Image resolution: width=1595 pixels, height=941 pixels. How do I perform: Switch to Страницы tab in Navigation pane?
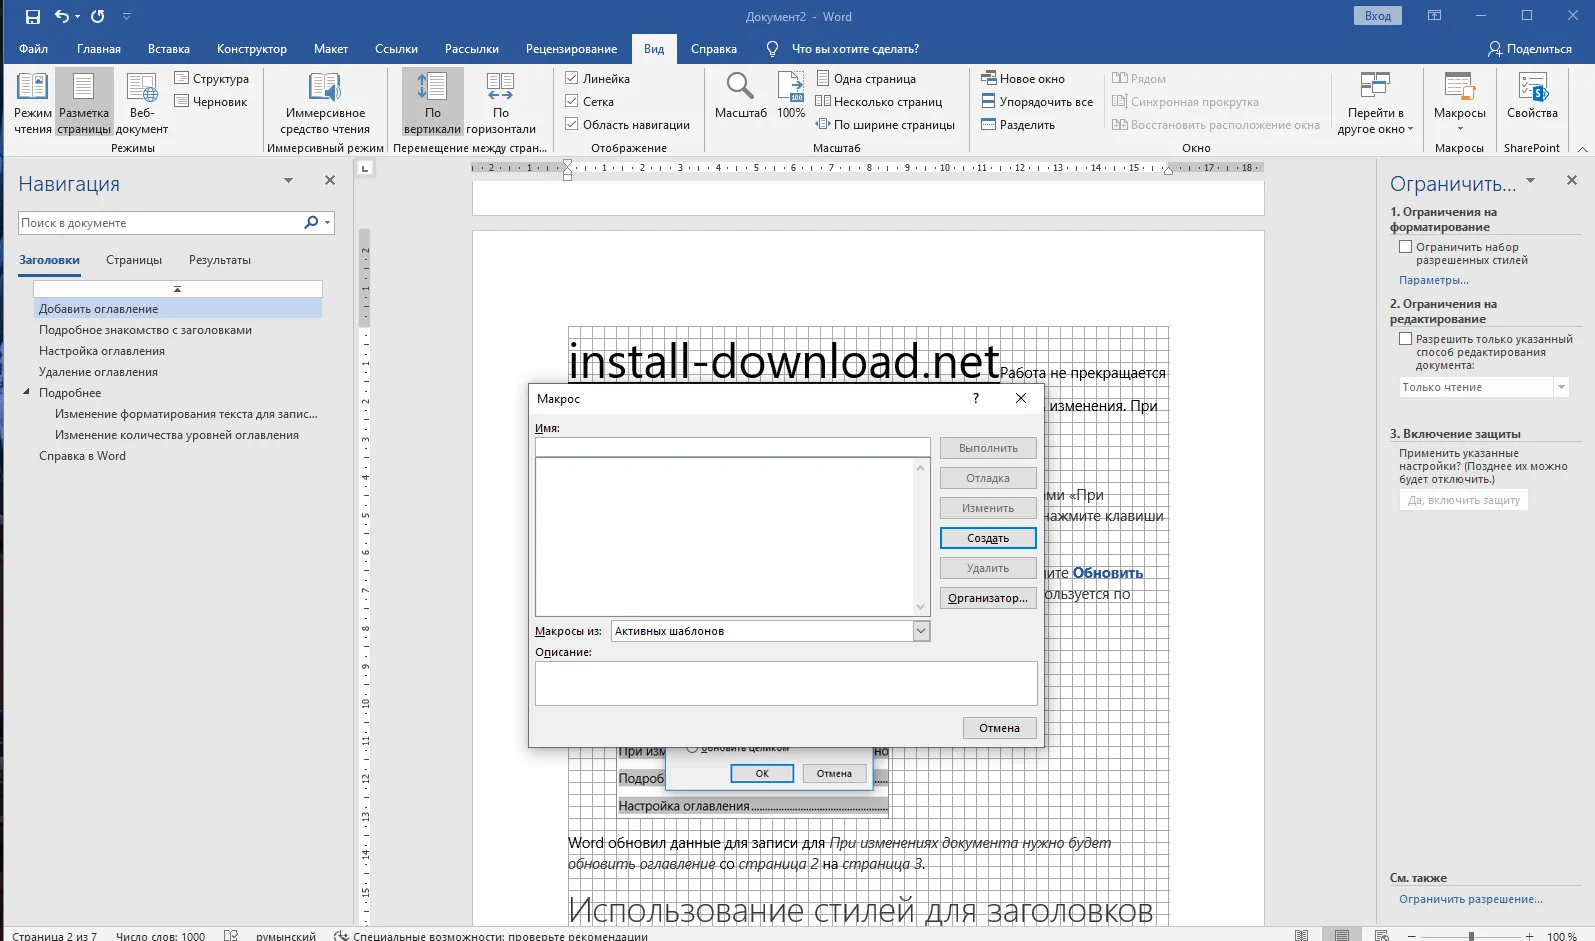click(x=134, y=260)
